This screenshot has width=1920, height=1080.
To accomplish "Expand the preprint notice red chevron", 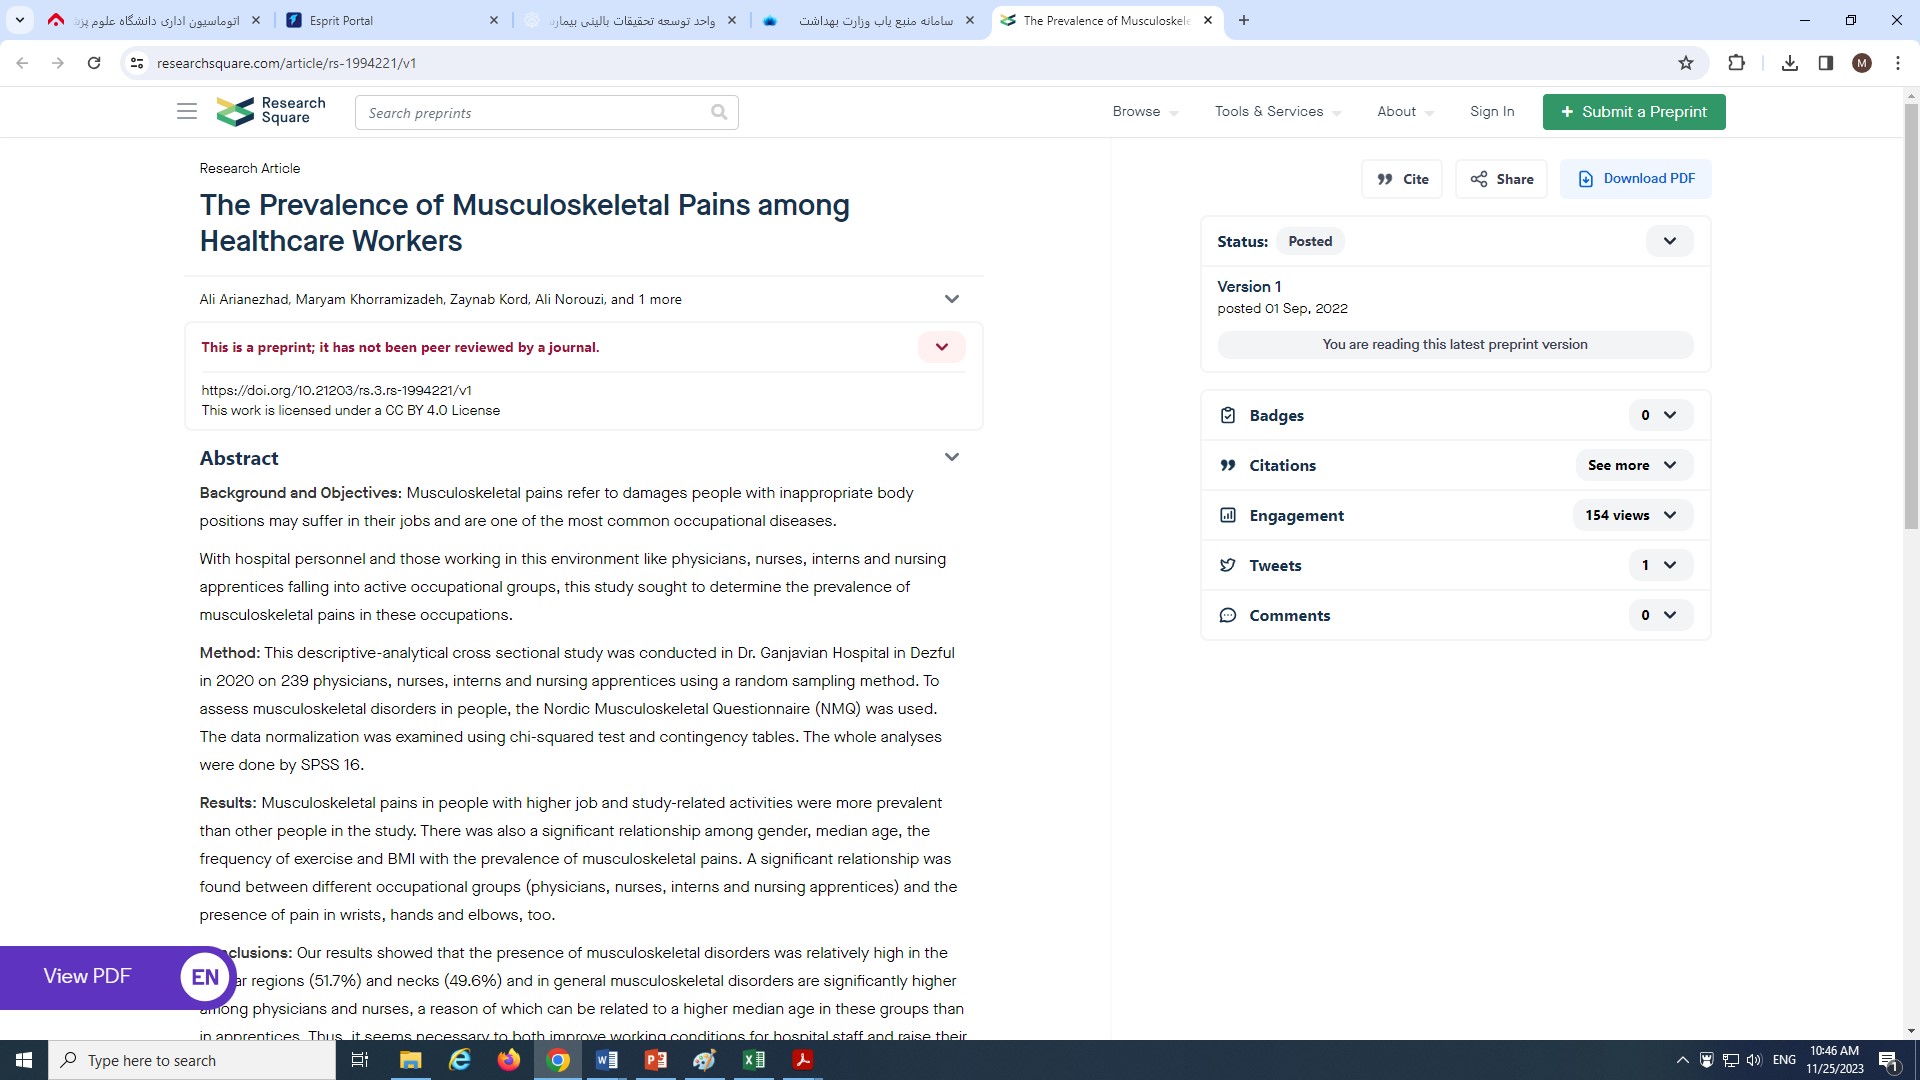I will pyautogui.click(x=941, y=347).
